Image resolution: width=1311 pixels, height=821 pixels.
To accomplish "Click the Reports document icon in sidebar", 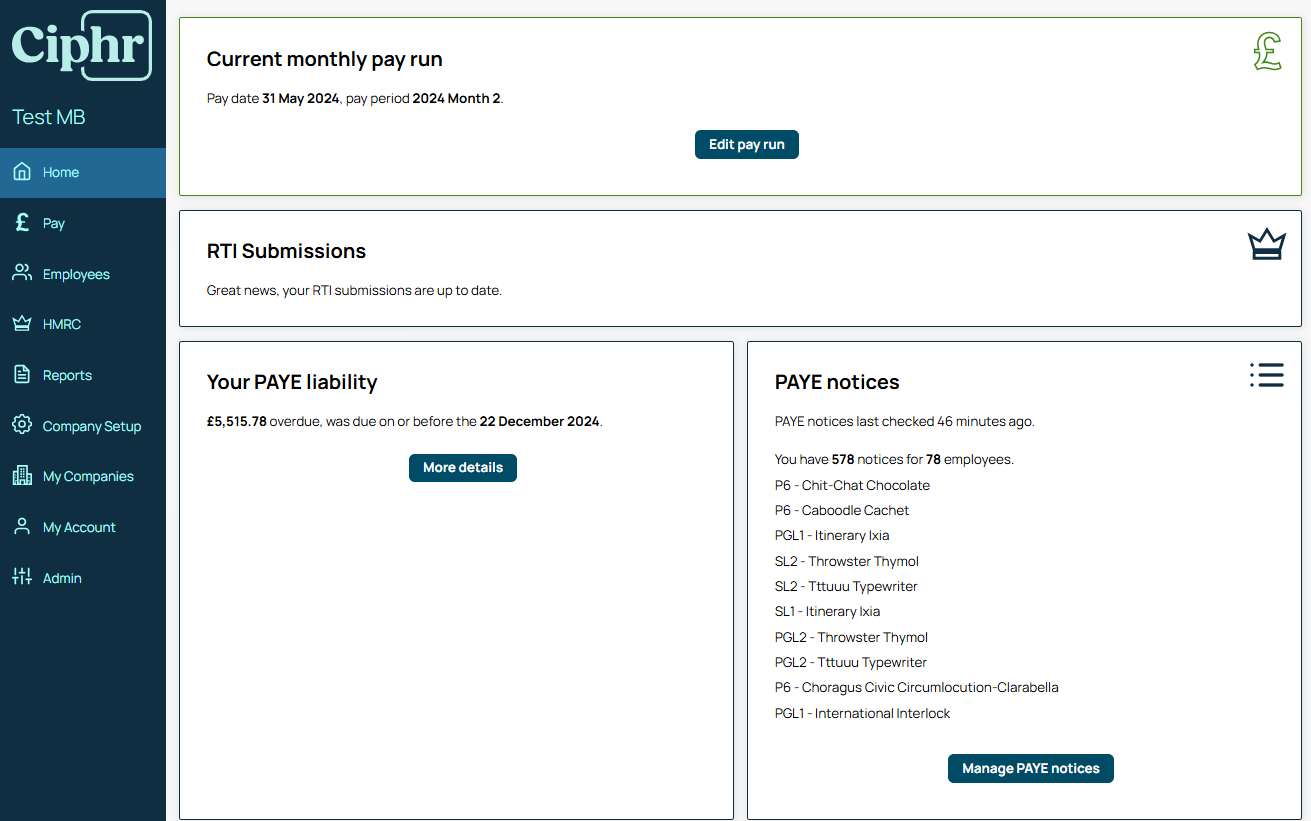I will coord(22,375).
